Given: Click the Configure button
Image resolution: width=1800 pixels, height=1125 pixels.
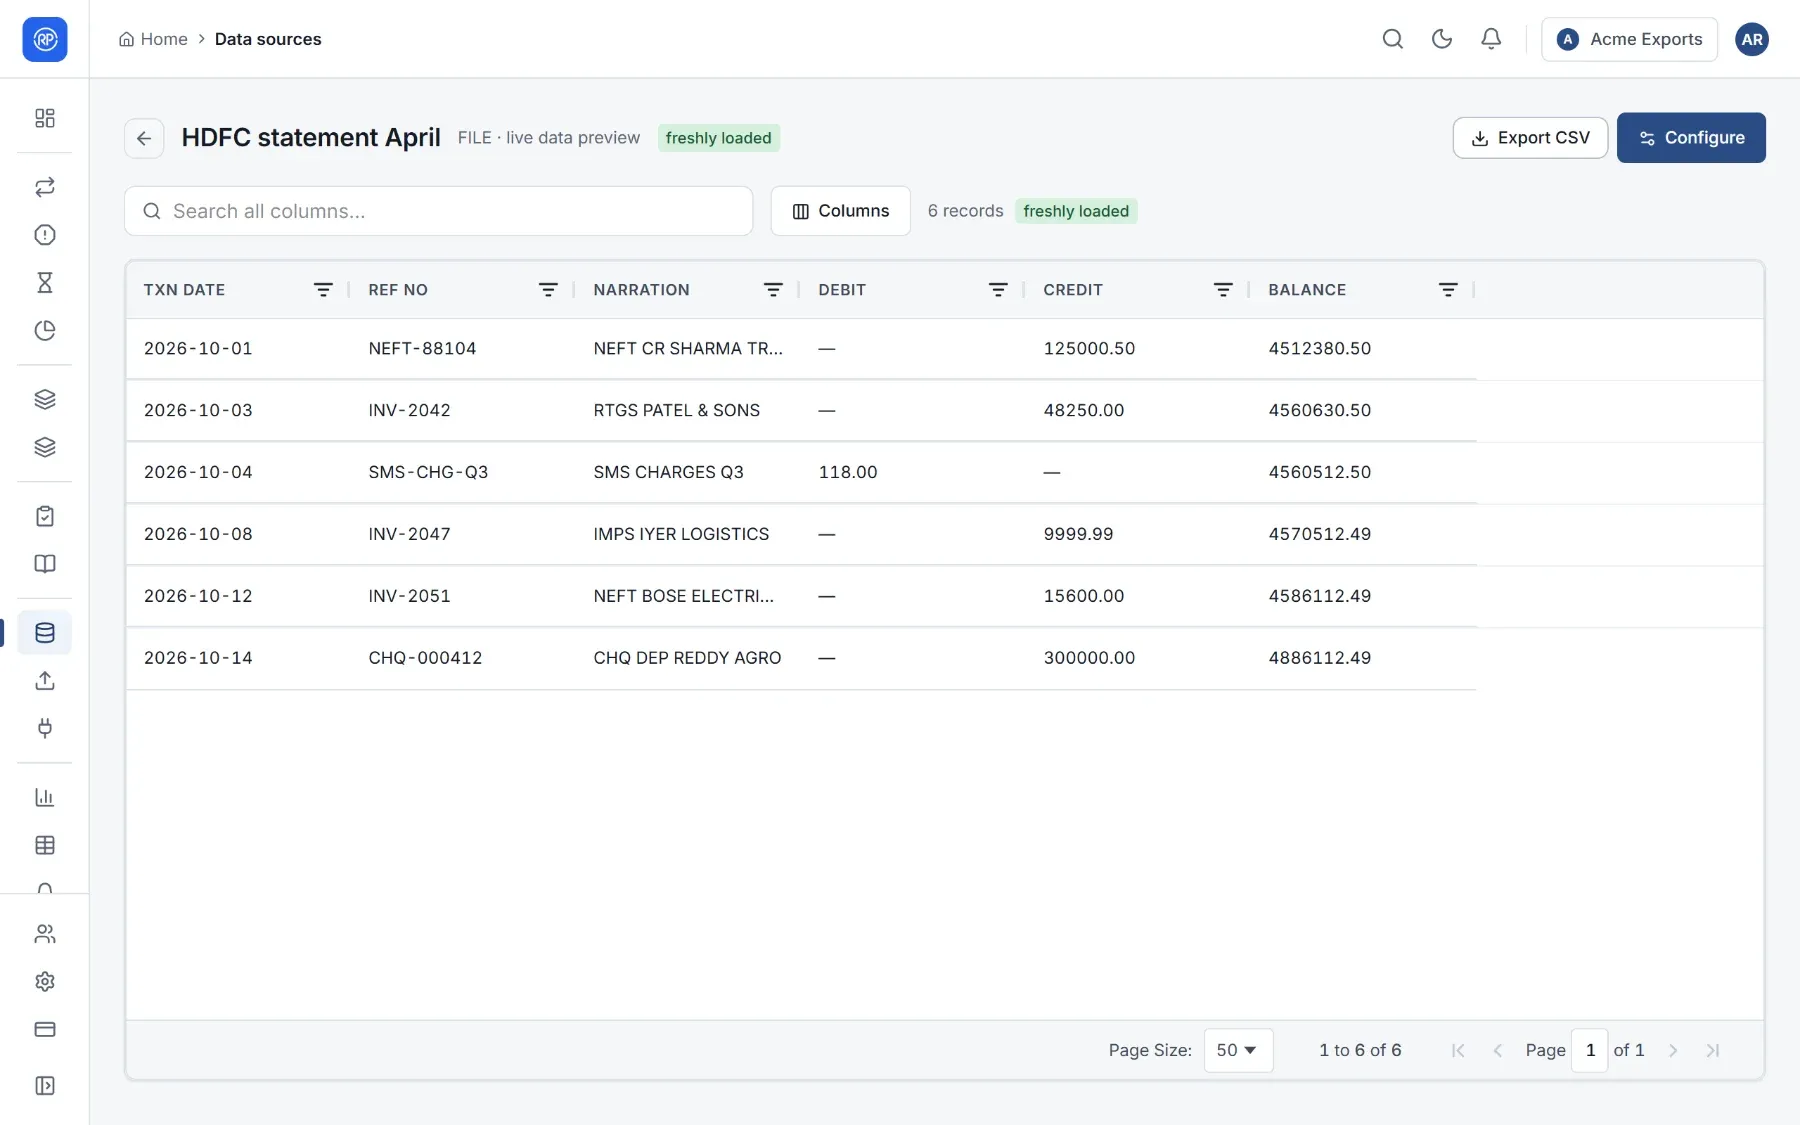Looking at the screenshot, I should pos(1691,138).
